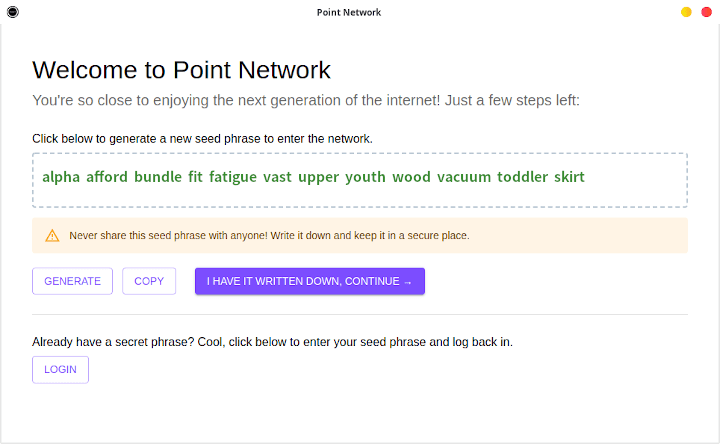Viewport: 720px width, 444px height.
Task: Click the seed word 'alpha'
Action: coord(60,177)
